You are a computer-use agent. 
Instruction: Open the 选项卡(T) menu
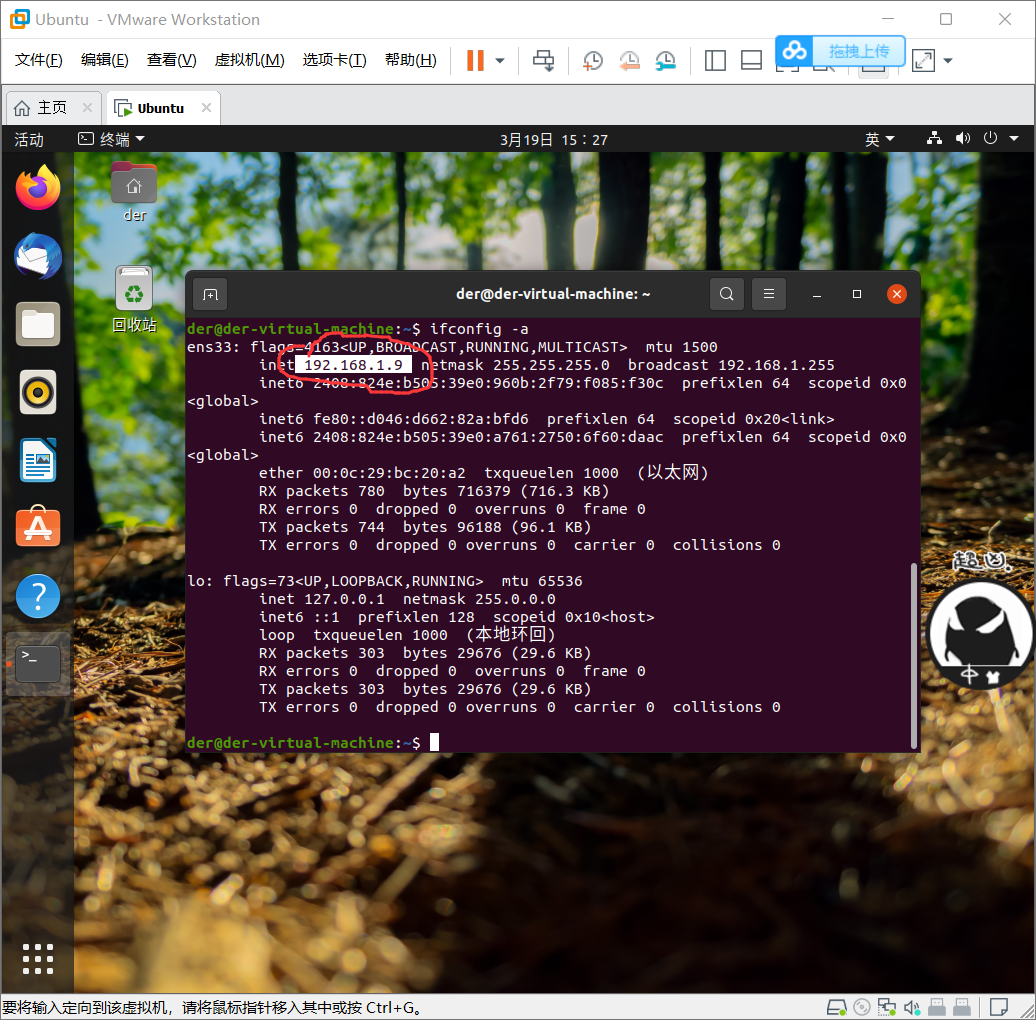(334, 60)
